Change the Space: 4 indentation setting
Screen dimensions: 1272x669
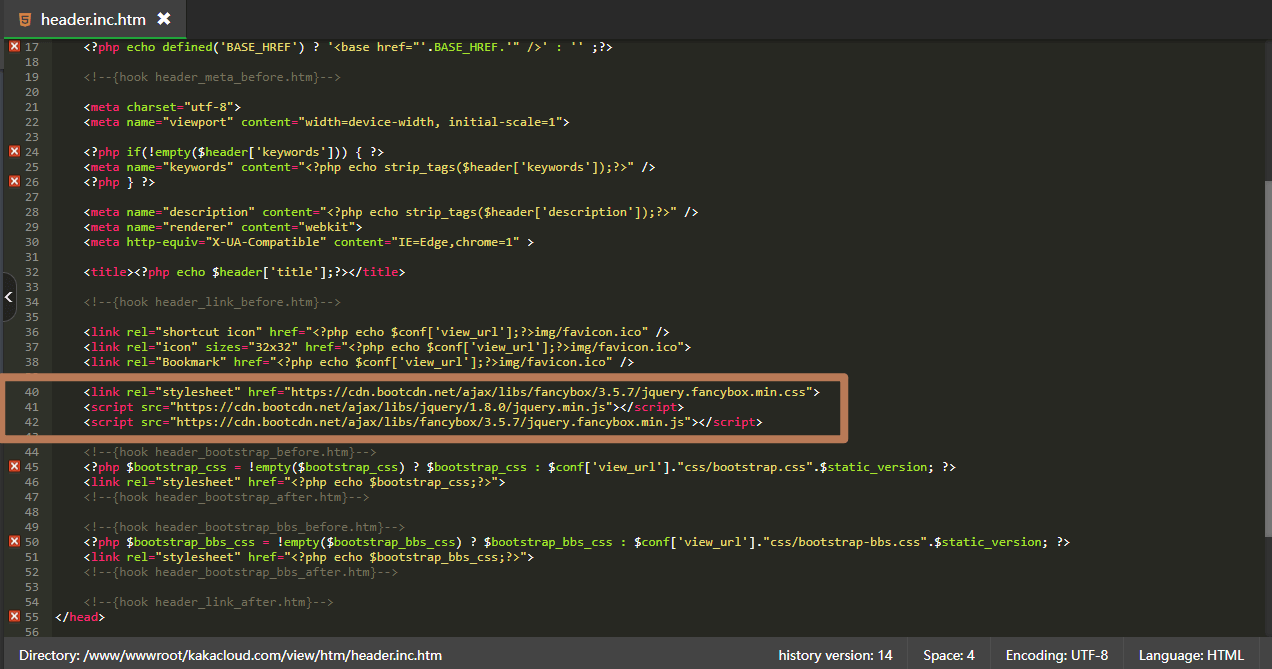pyautogui.click(x=949, y=655)
